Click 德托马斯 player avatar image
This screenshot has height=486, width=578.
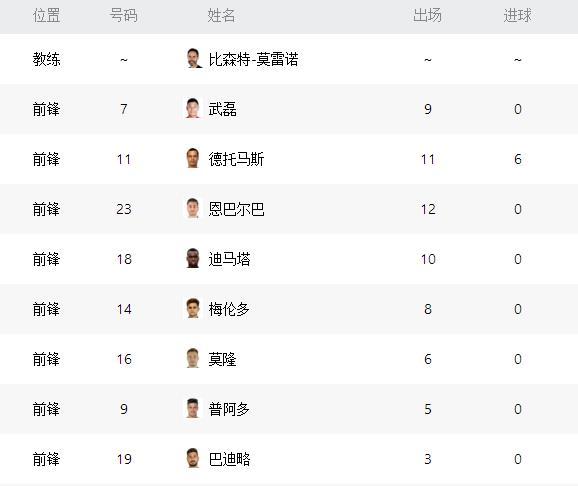(194, 159)
